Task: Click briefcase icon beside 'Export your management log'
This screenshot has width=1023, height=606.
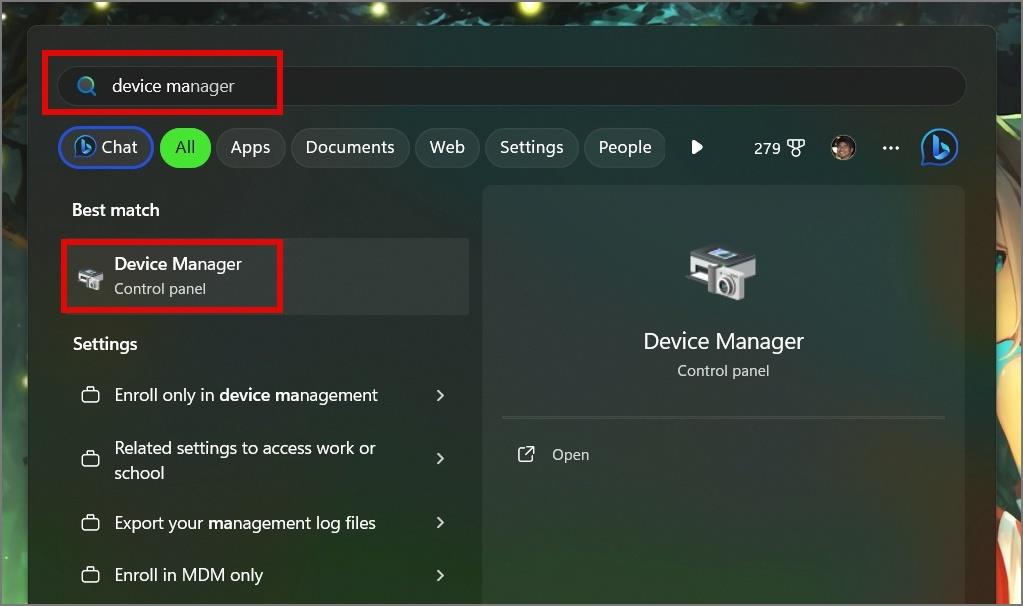Action: pos(91,523)
